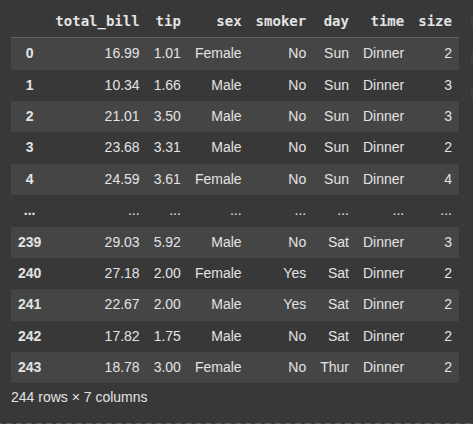Click the smoker column header
Screen dimensions: 473x424
[x=281, y=21]
